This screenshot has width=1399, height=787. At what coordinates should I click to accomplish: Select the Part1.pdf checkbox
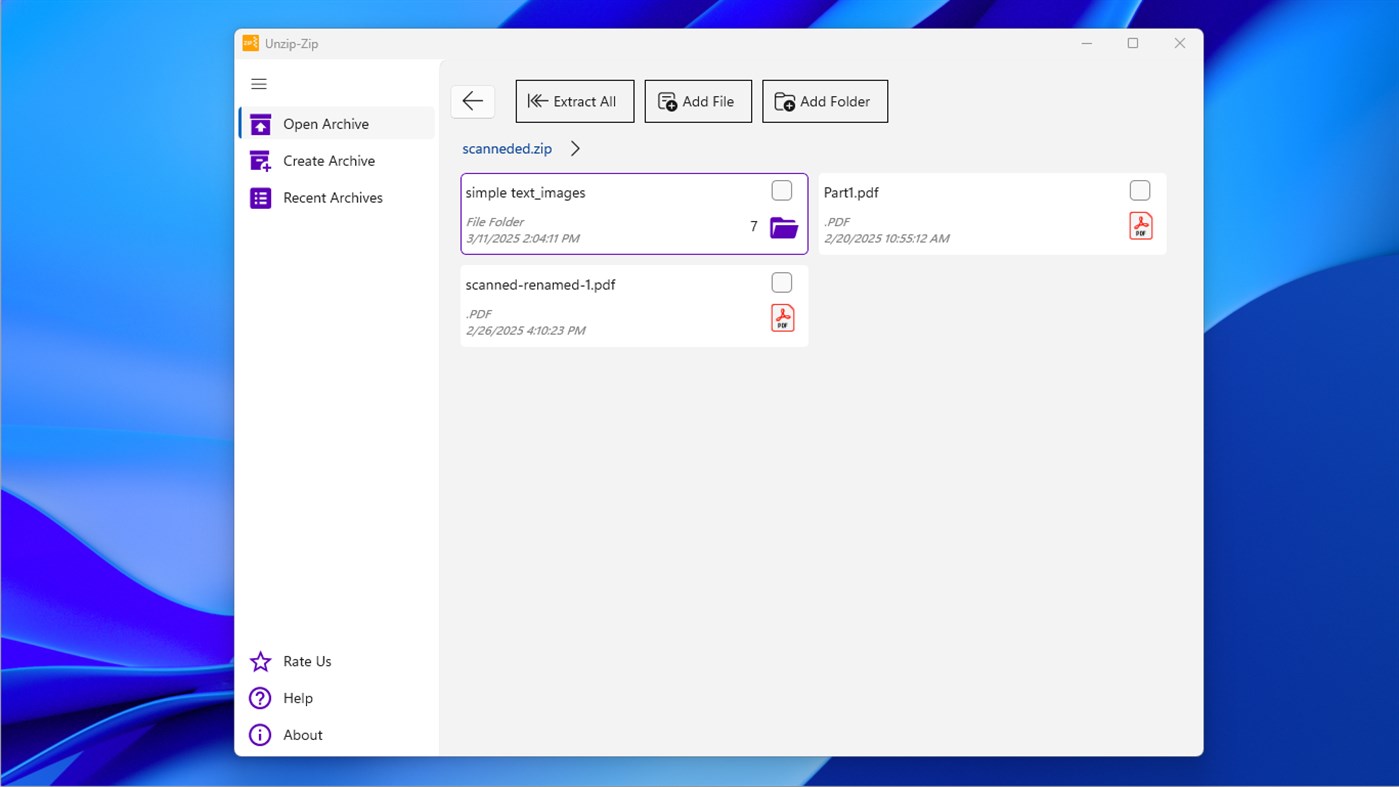(1139, 189)
